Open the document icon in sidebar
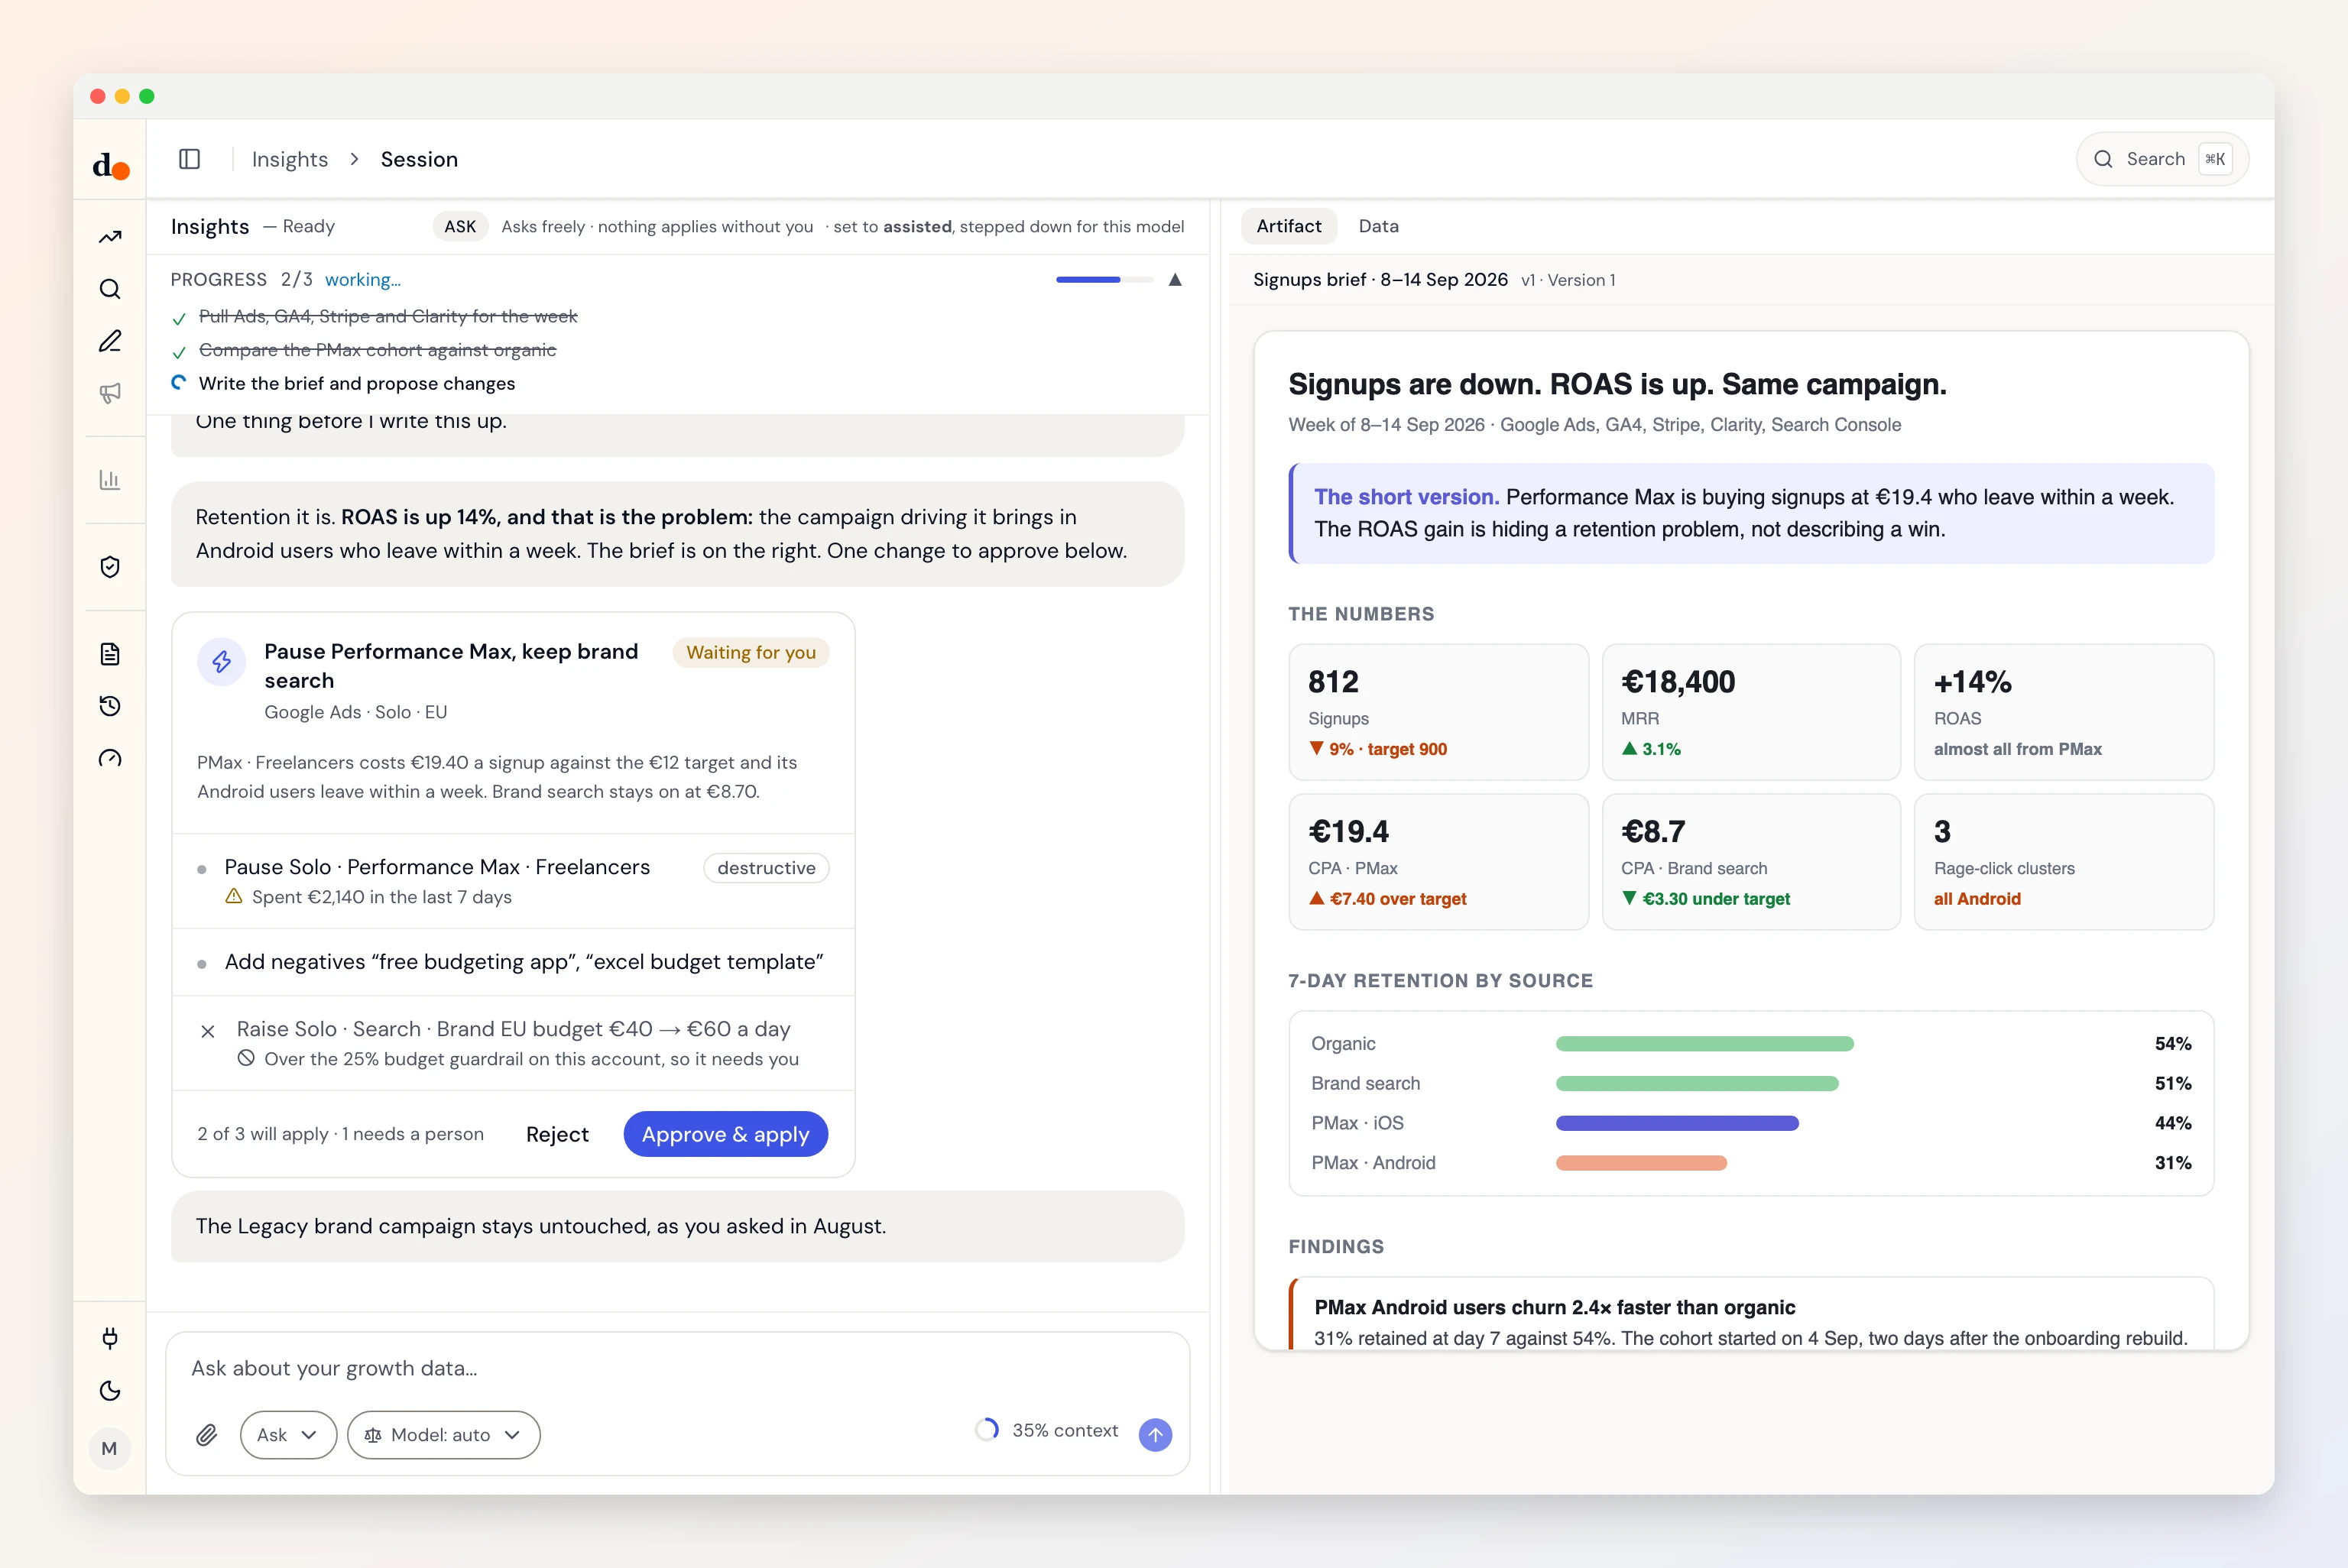2348x1568 pixels. tap(110, 654)
